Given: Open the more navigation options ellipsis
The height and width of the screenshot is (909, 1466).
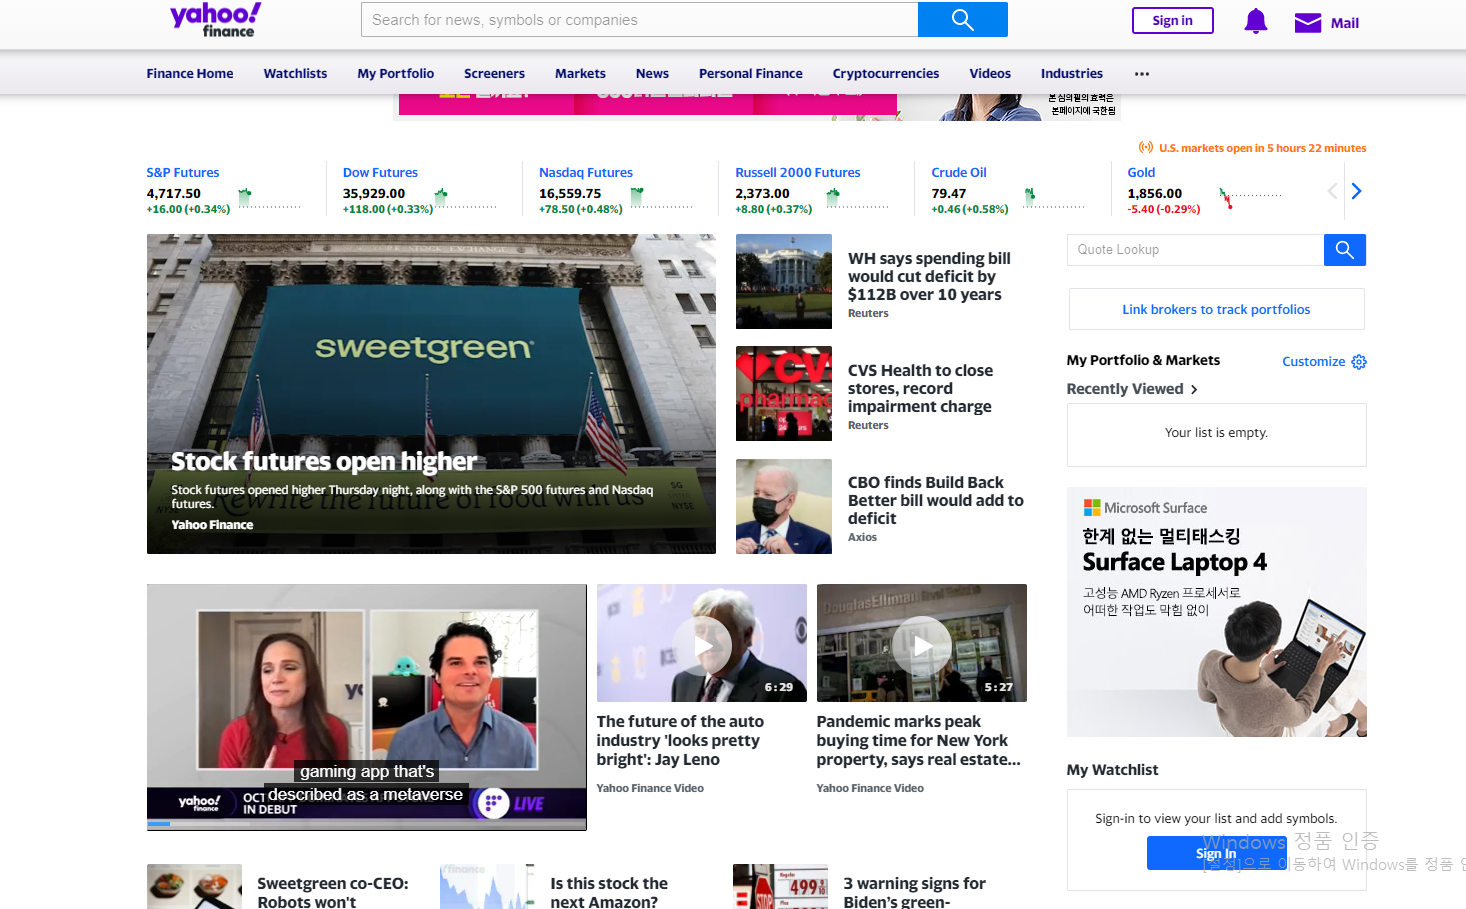Looking at the screenshot, I should (x=1142, y=74).
